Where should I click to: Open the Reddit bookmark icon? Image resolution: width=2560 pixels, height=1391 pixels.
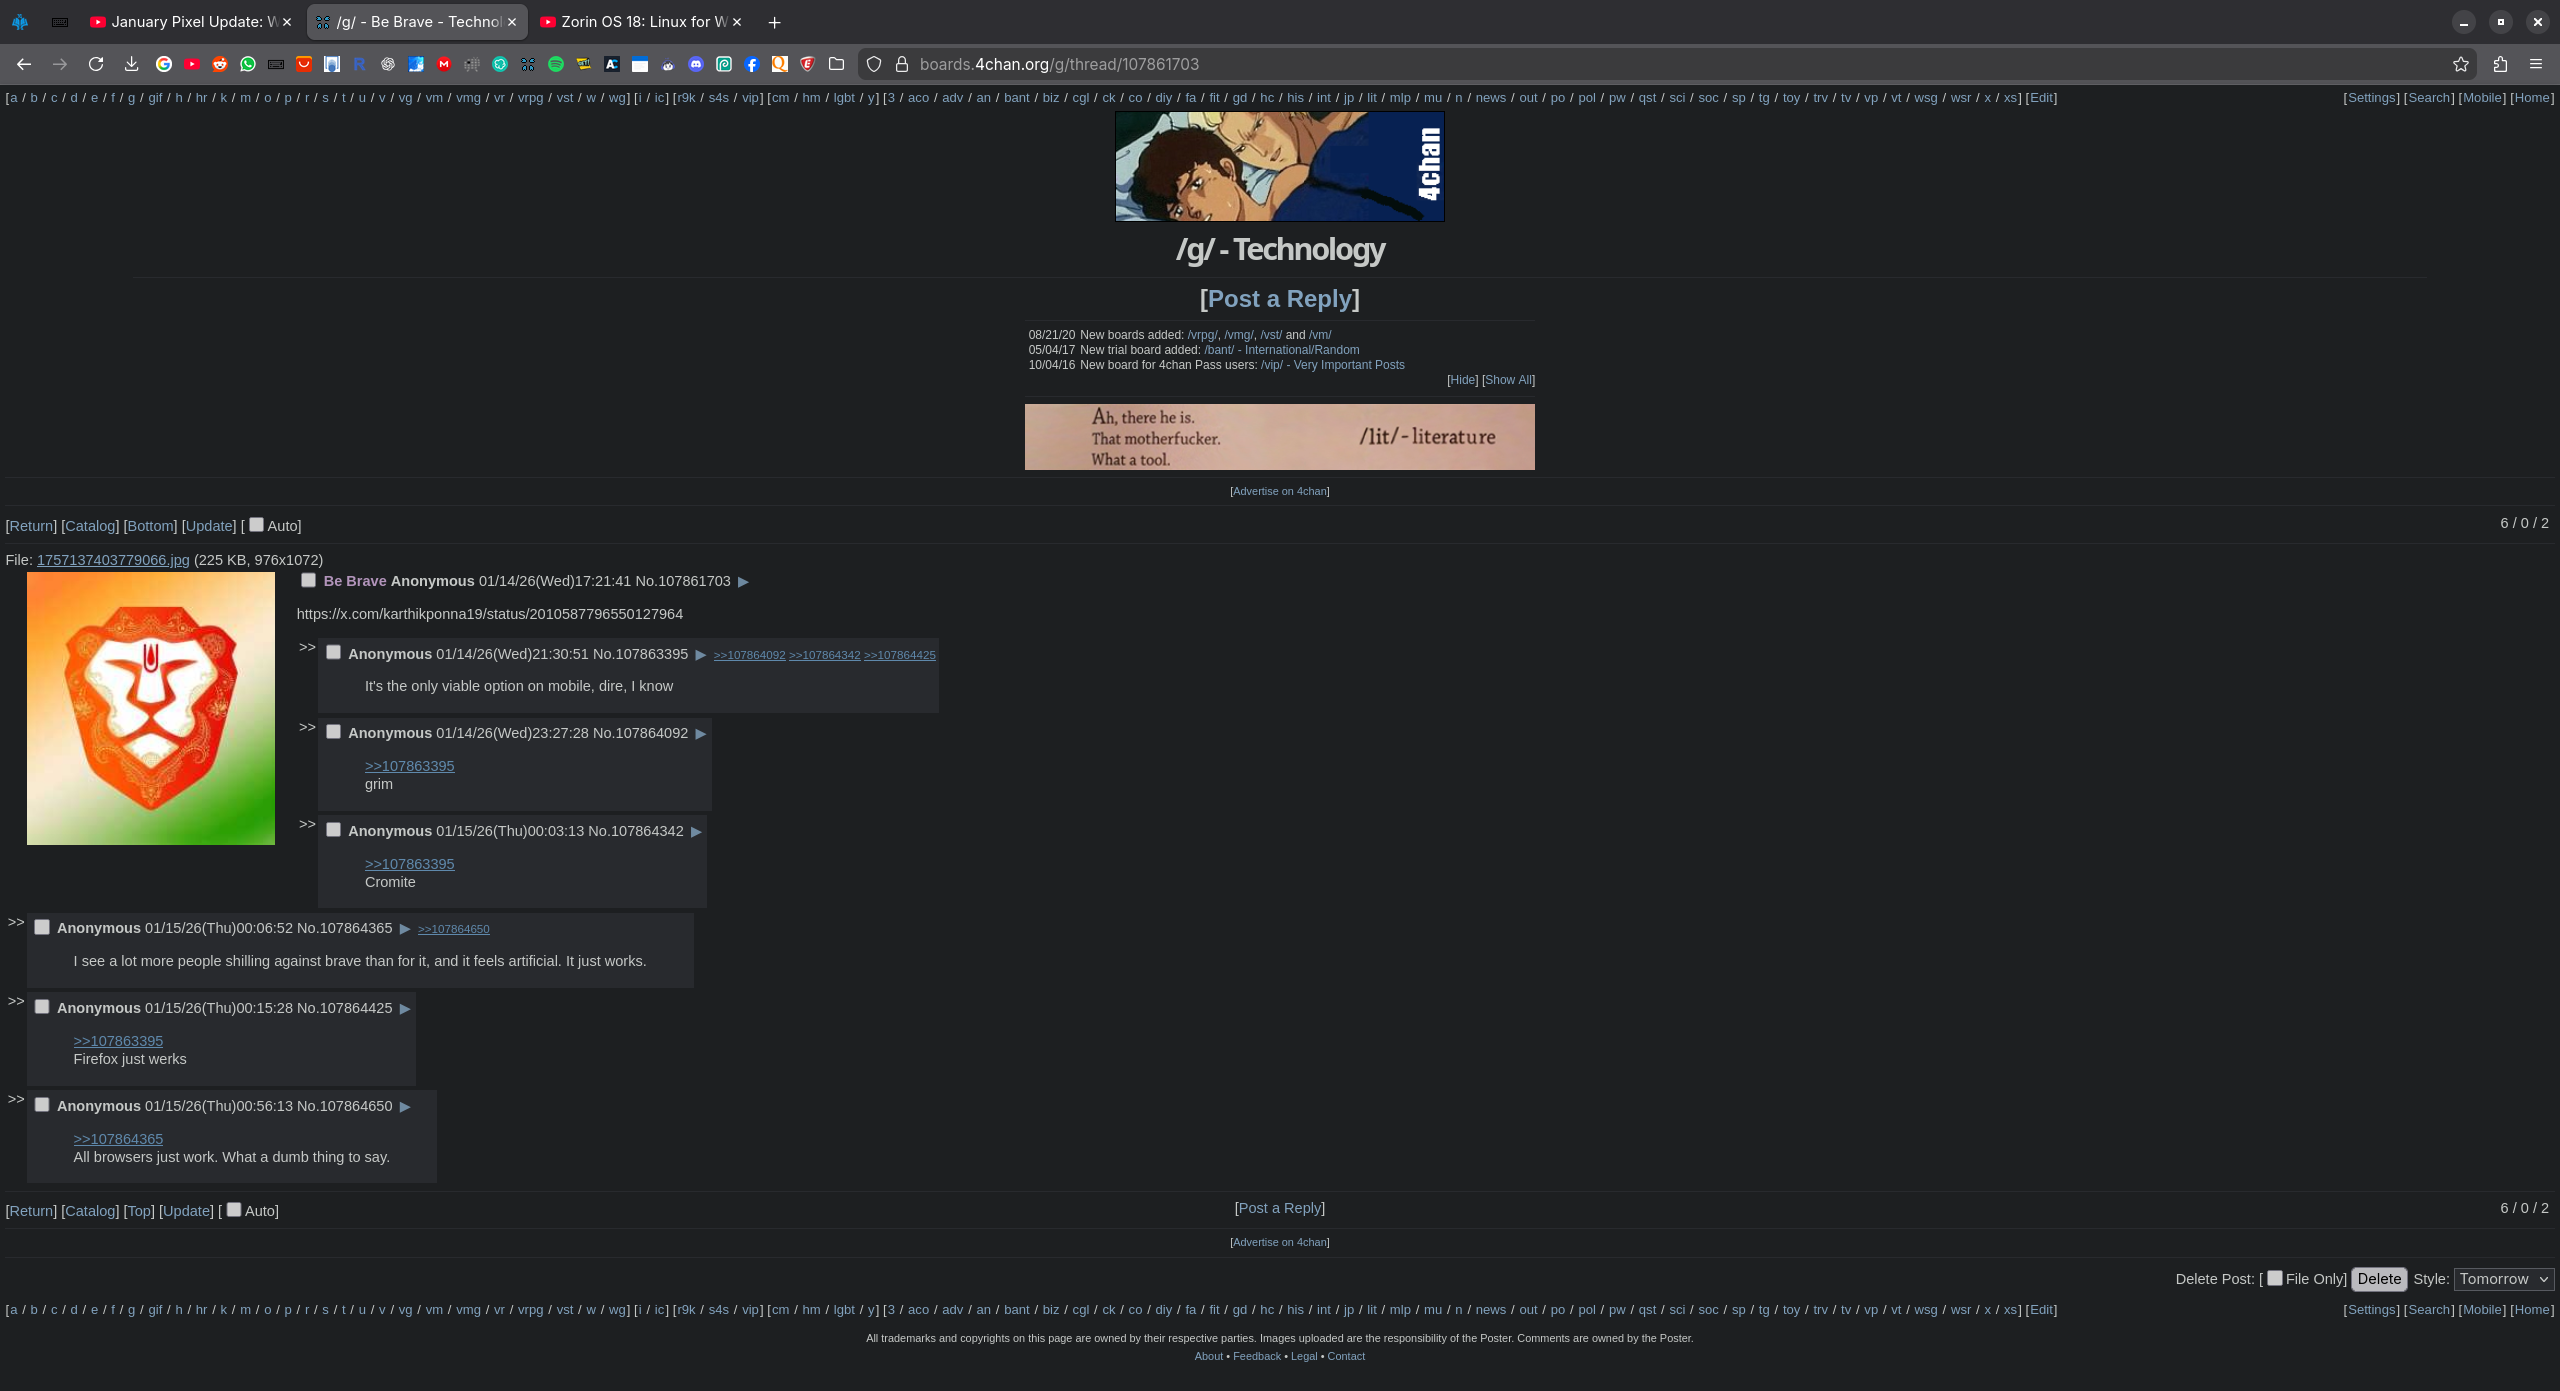[220, 64]
